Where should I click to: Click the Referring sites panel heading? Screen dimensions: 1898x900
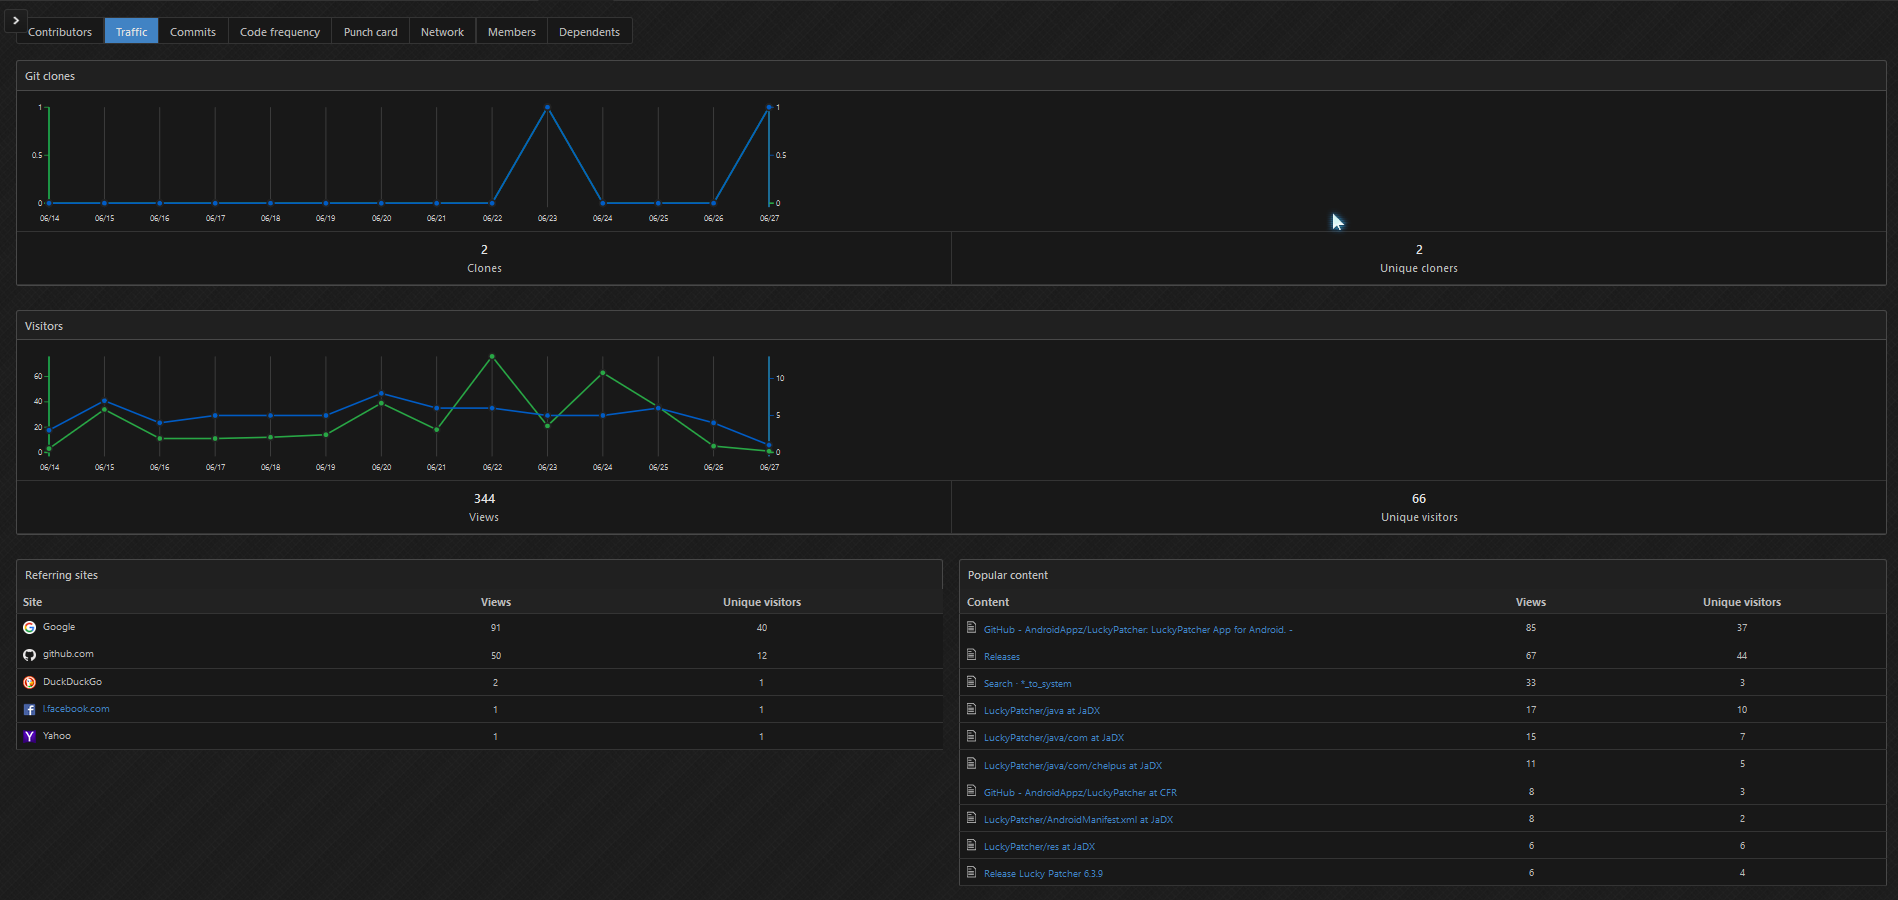tap(61, 575)
